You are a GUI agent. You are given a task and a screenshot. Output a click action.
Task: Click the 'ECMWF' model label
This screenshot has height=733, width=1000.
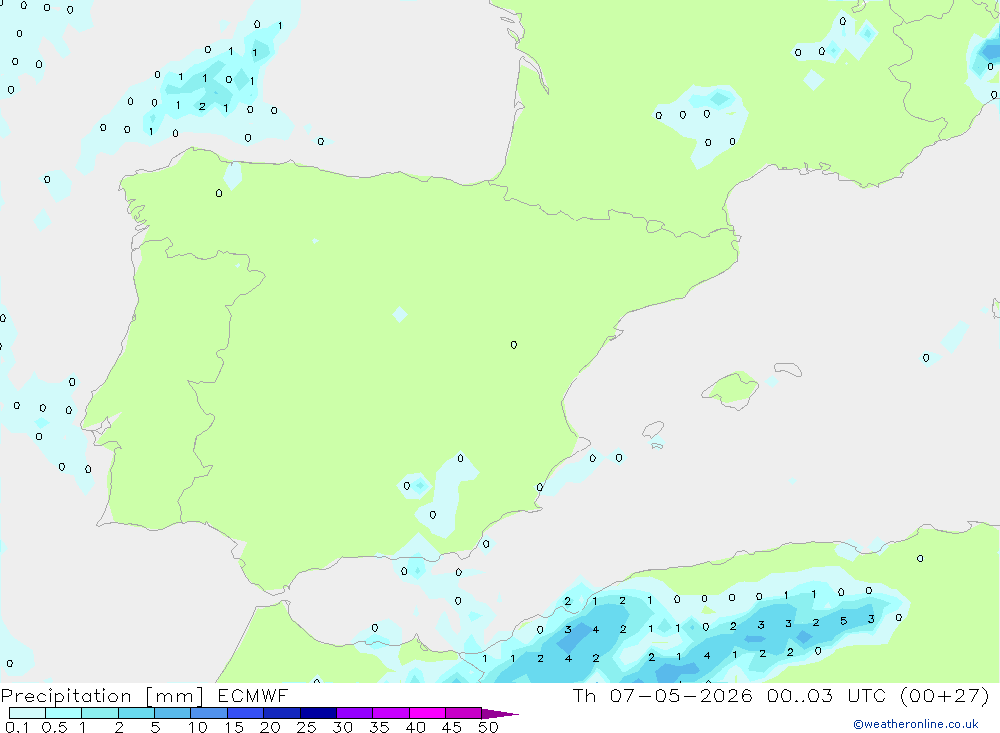click(x=253, y=695)
